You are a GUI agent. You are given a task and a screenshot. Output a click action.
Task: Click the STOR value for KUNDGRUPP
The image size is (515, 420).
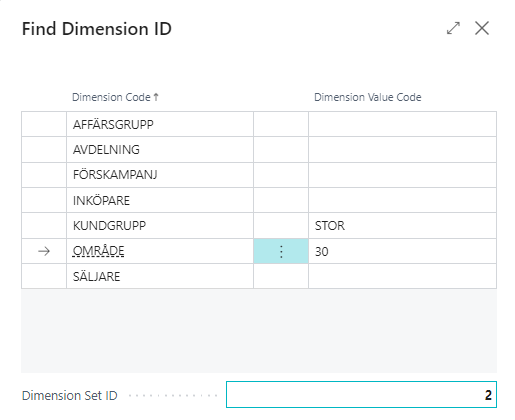pyautogui.click(x=402, y=226)
